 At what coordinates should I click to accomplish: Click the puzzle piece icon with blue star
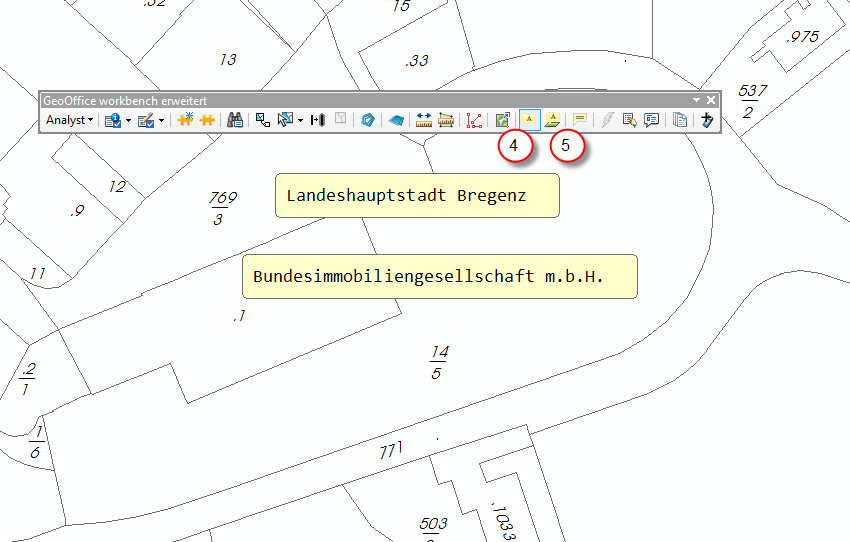tap(185, 119)
